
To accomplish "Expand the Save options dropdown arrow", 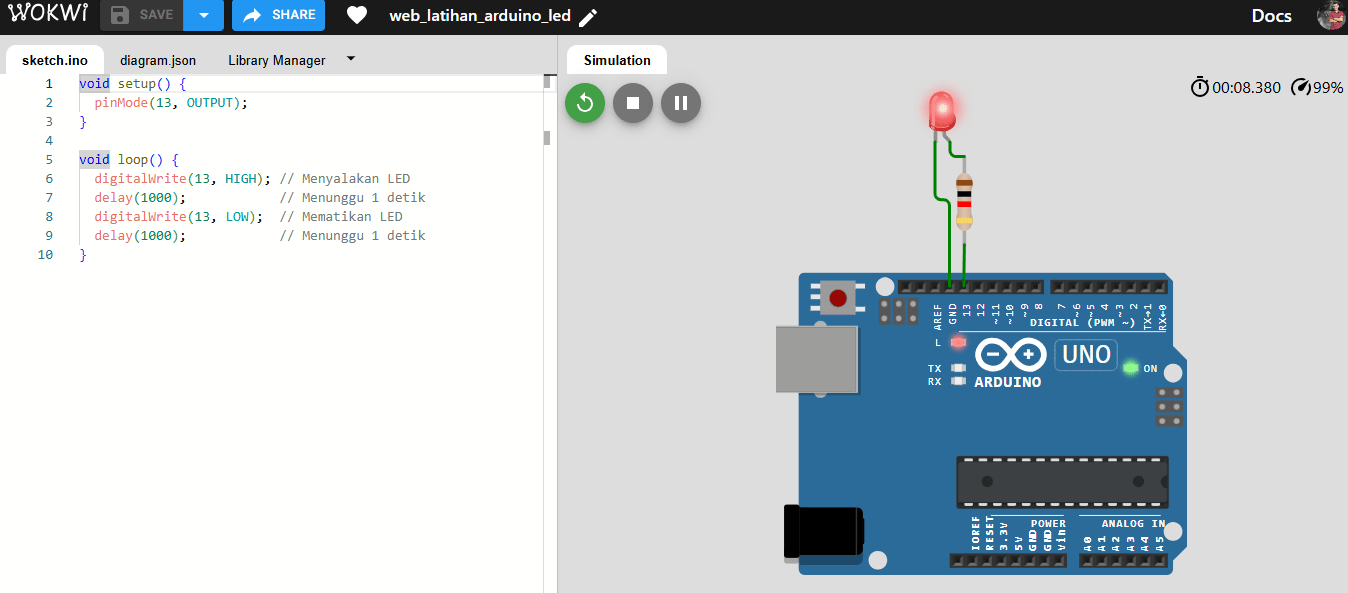I will 204,15.
